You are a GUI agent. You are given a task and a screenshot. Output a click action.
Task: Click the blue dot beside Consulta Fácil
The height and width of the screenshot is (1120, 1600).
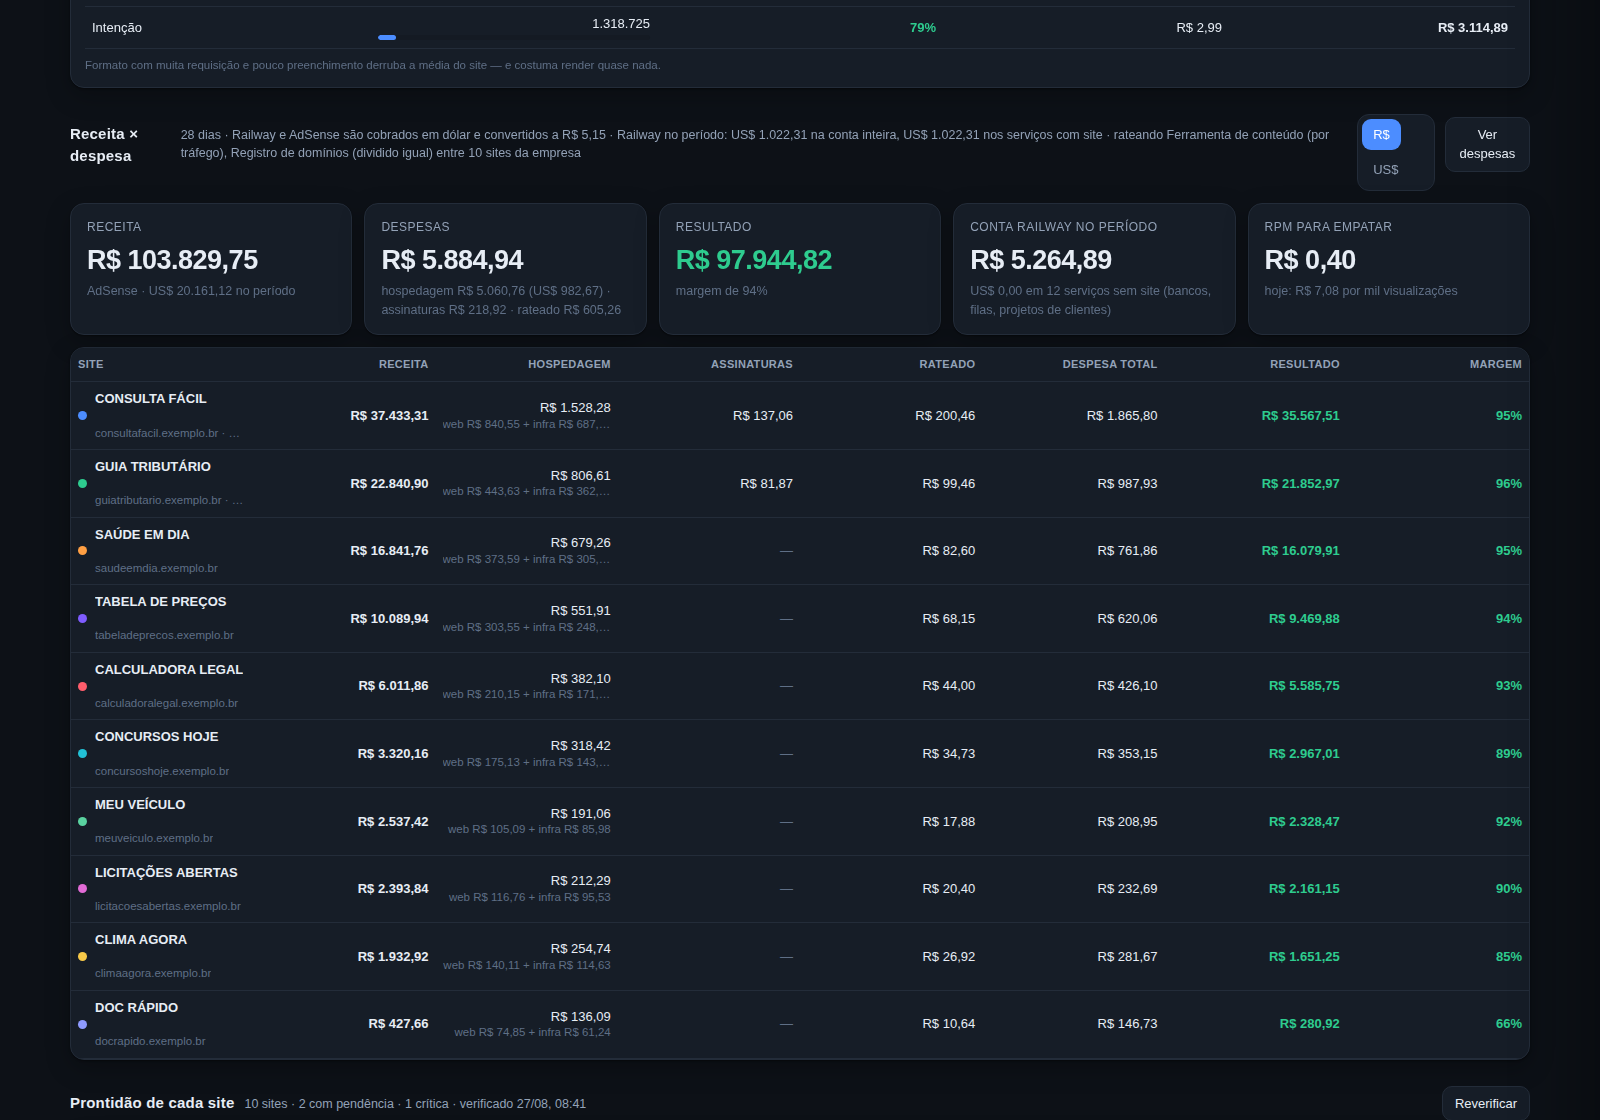coord(82,415)
